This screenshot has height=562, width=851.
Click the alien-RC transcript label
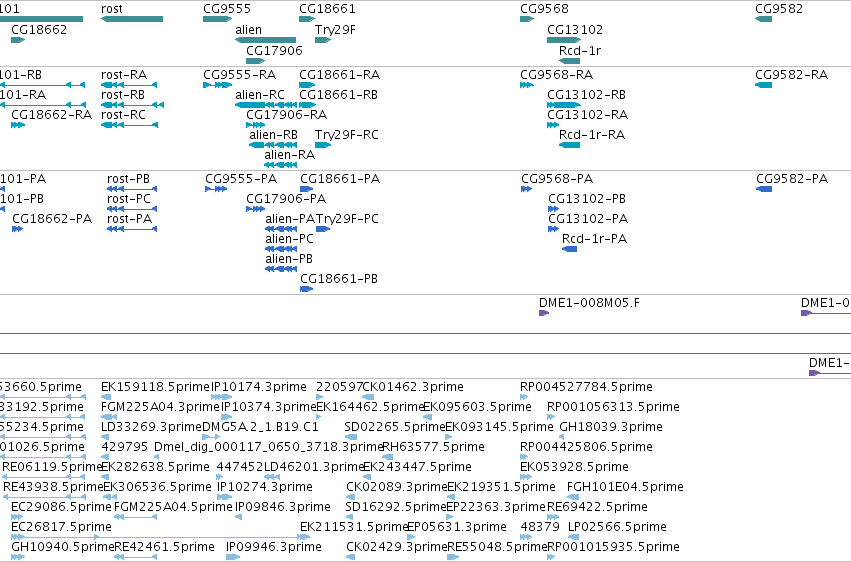point(260,94)
